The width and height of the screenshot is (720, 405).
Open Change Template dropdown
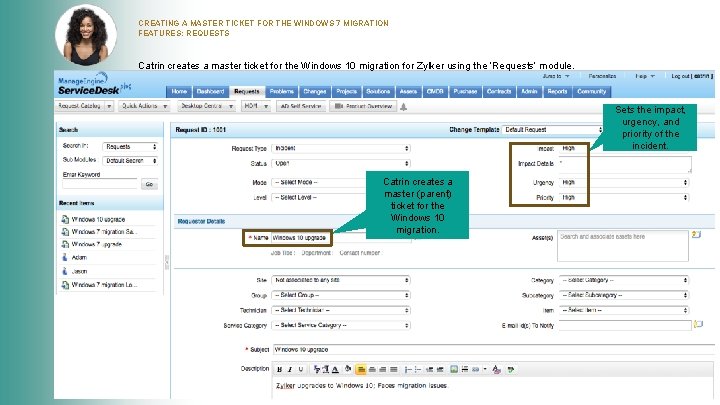point(552,130)
